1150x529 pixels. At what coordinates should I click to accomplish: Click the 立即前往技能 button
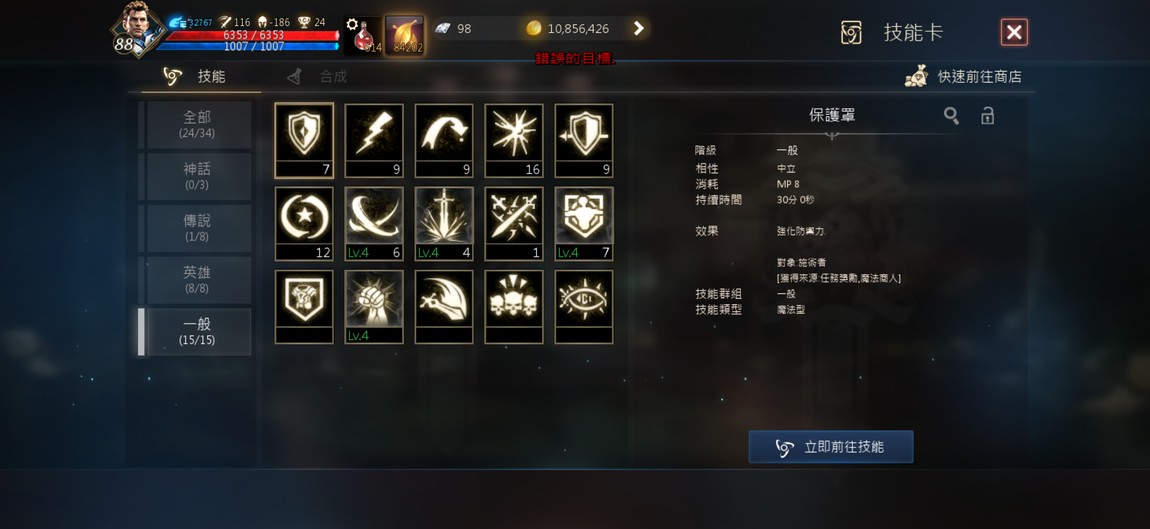point(831,447)
